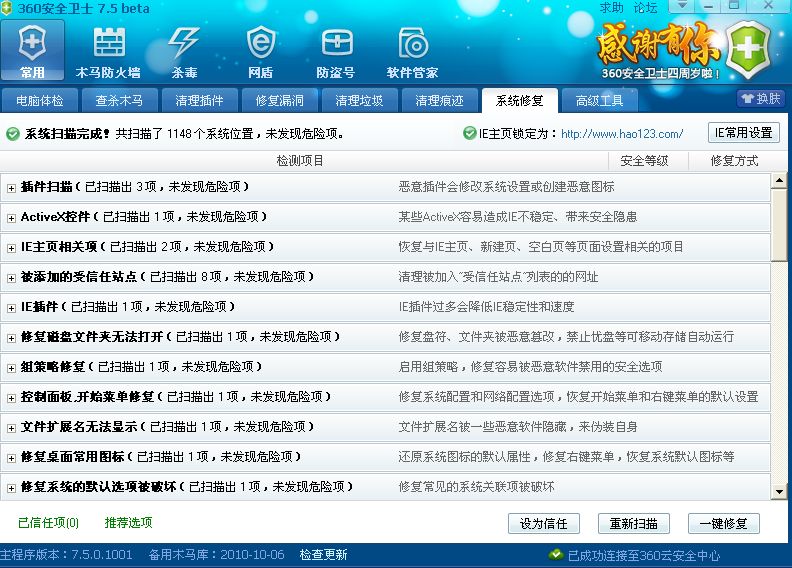Click the green check beside 系统扫描完成
792x568 pixels.
[13, 134]
